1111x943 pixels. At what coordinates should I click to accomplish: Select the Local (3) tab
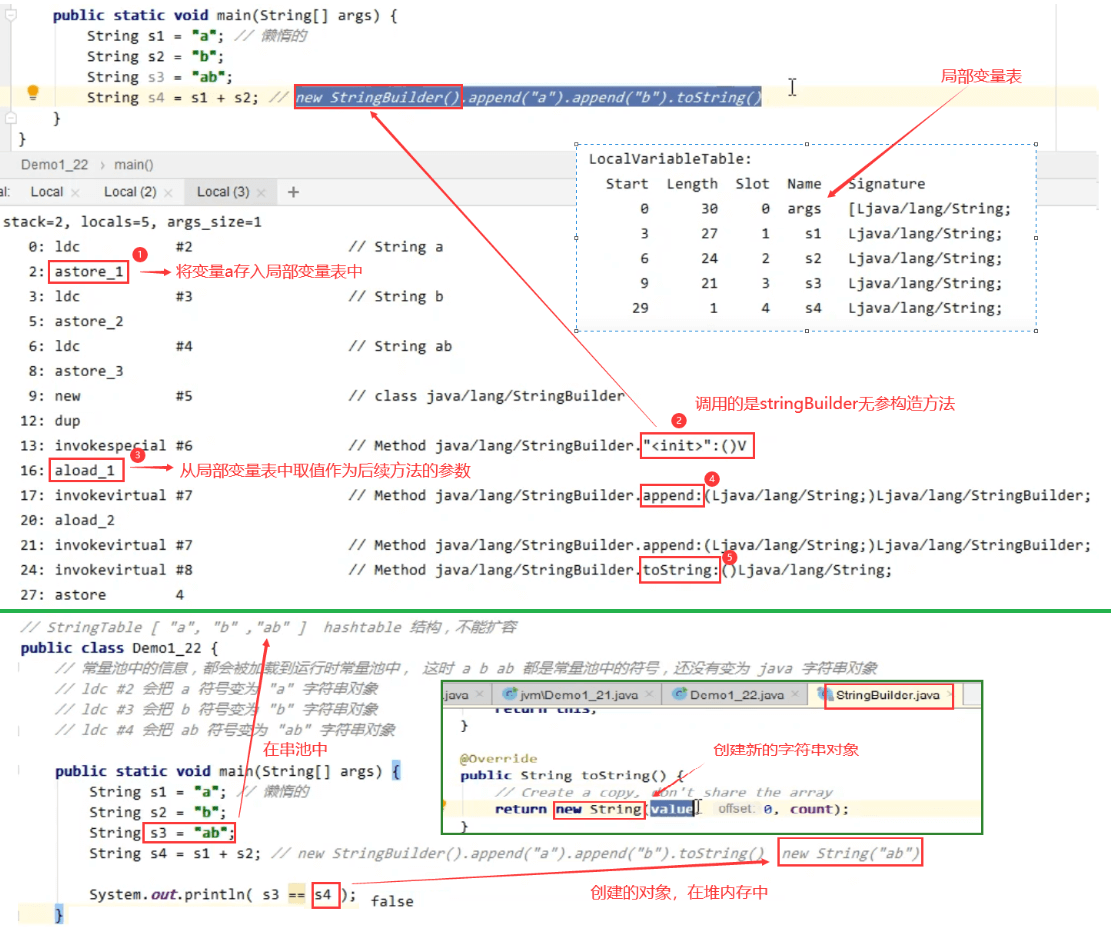[222, 192]
